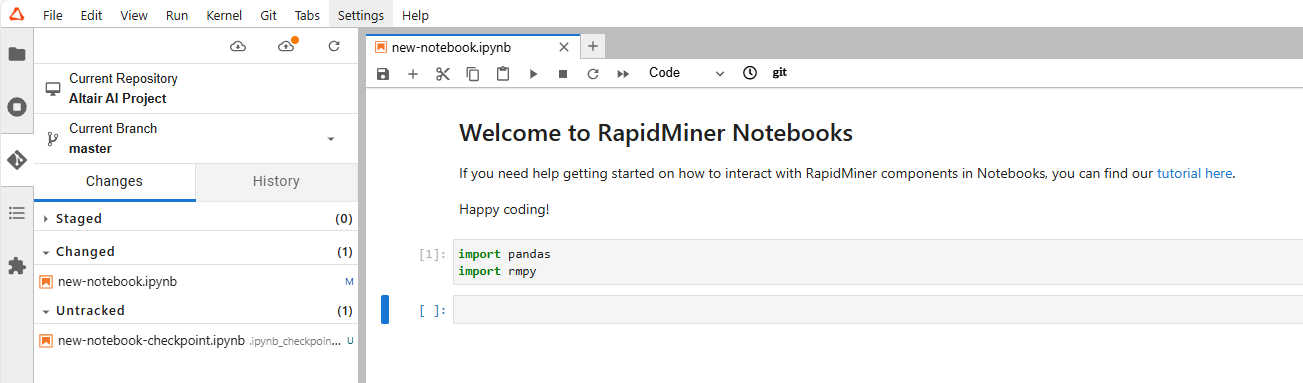
Task: Click the import pandas code cell
Action: (877, 263)
